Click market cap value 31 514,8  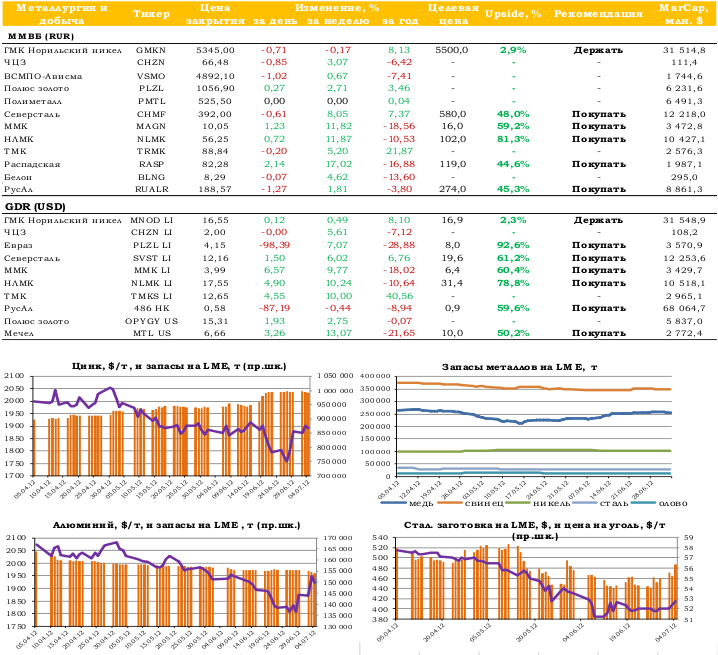[684, 50]
